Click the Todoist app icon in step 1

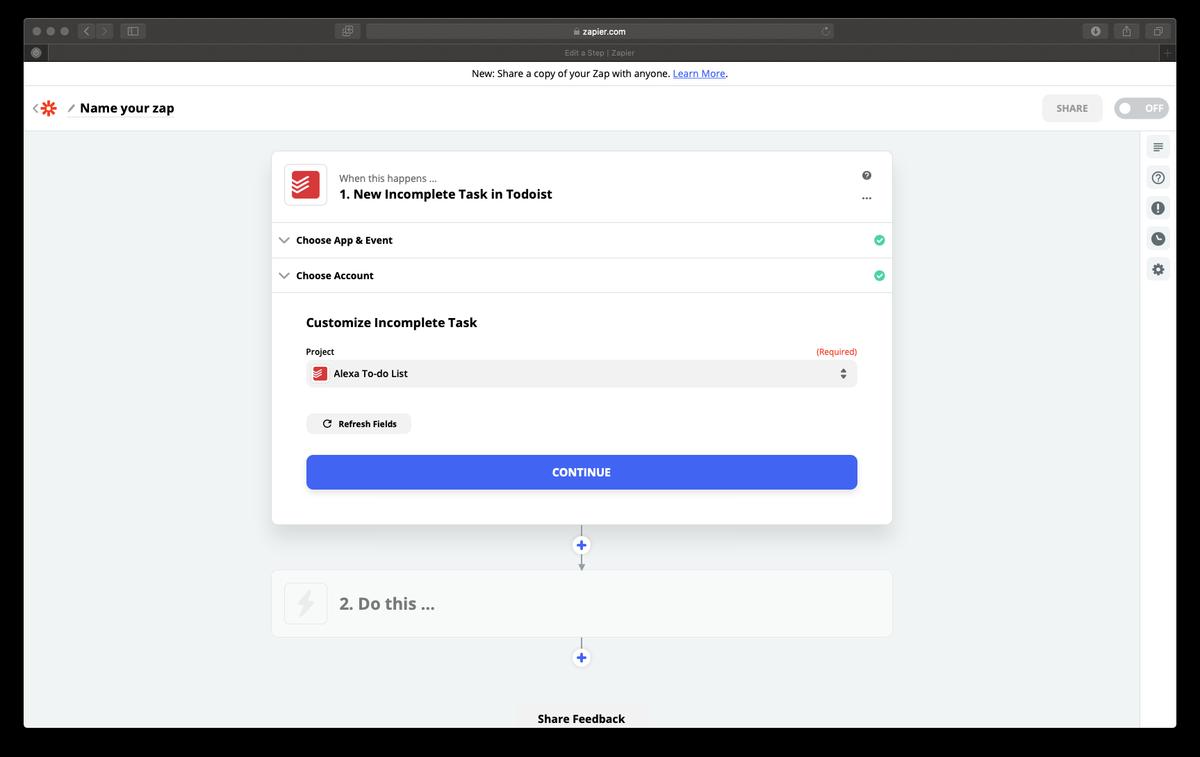coord(305,185)
